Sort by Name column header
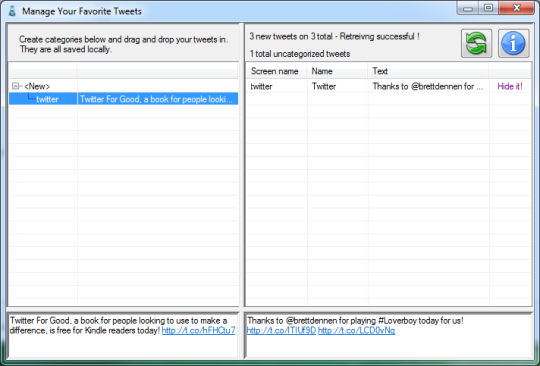This screenshot has height=366, width=540. click(x=337, y=71)
